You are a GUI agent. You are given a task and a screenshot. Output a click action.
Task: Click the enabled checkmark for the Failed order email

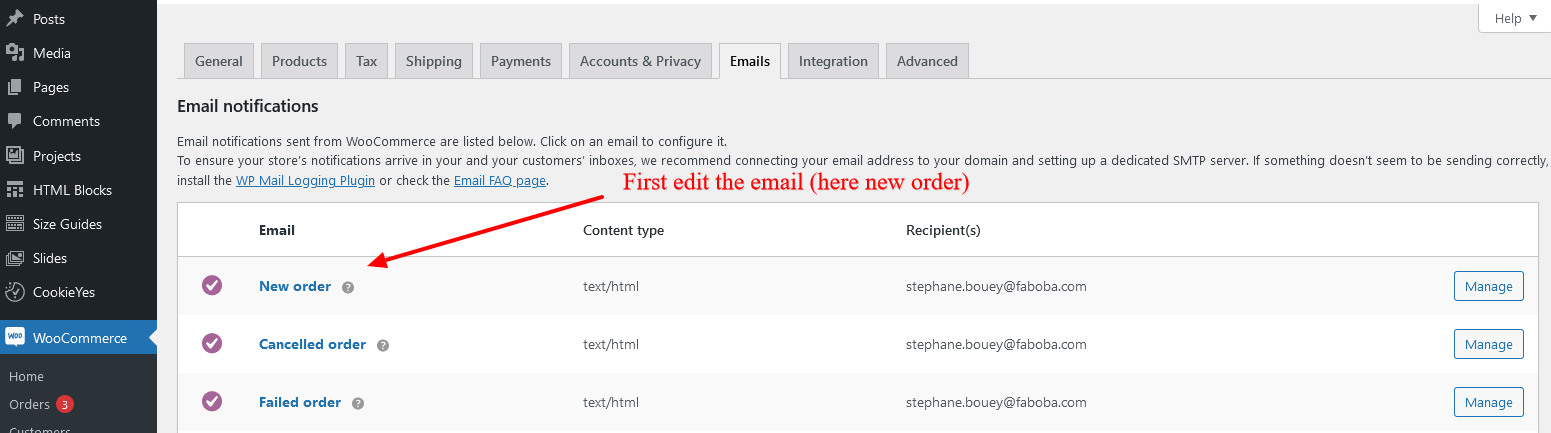coord(212,402)
